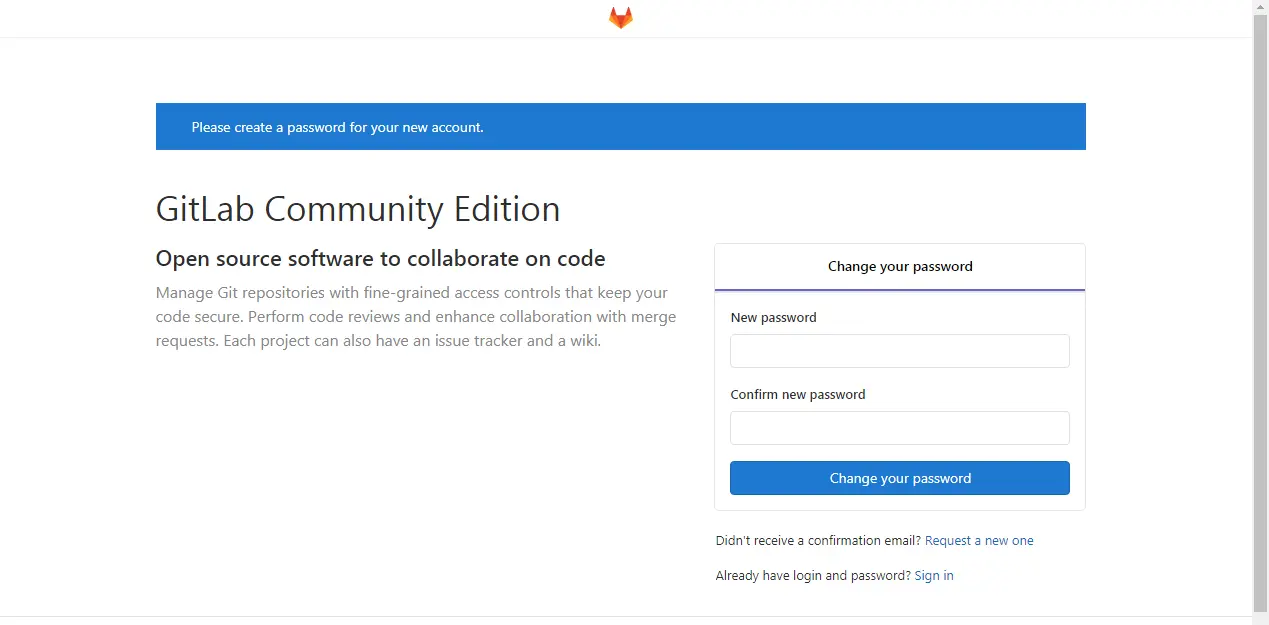The height and width of the screenshot is (625, 1269).
Task: Open the Change your password tab
Action: pos(899,266)
